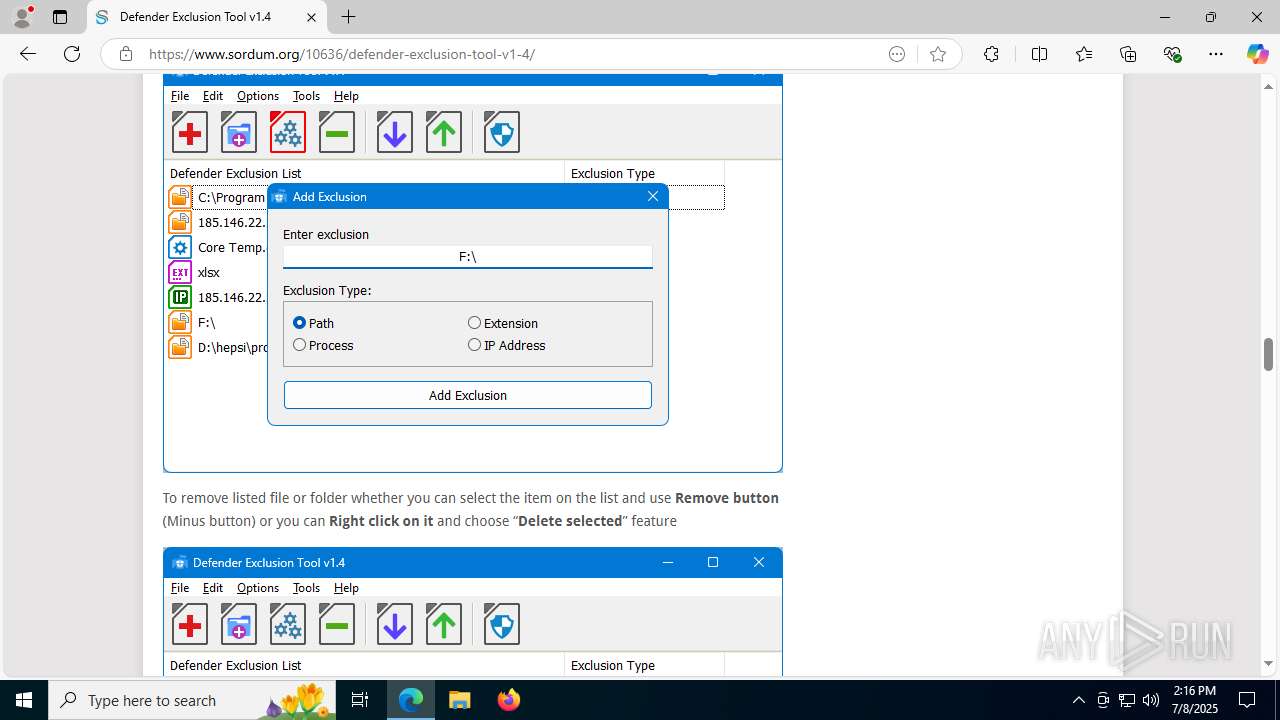Click the browser profile icon
The width and height of the screenshot is (1280, 720).
coord(22,17)
